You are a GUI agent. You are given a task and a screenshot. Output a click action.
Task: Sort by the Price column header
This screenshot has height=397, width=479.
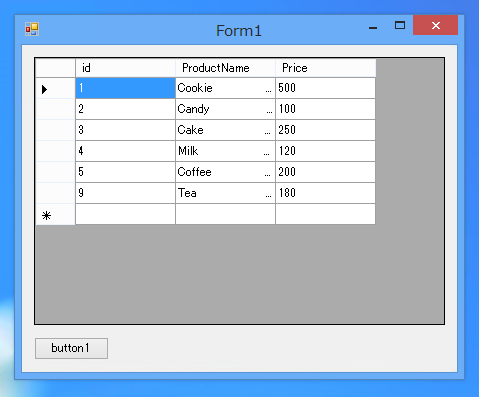pyautogui.click(x=326, y=68)
